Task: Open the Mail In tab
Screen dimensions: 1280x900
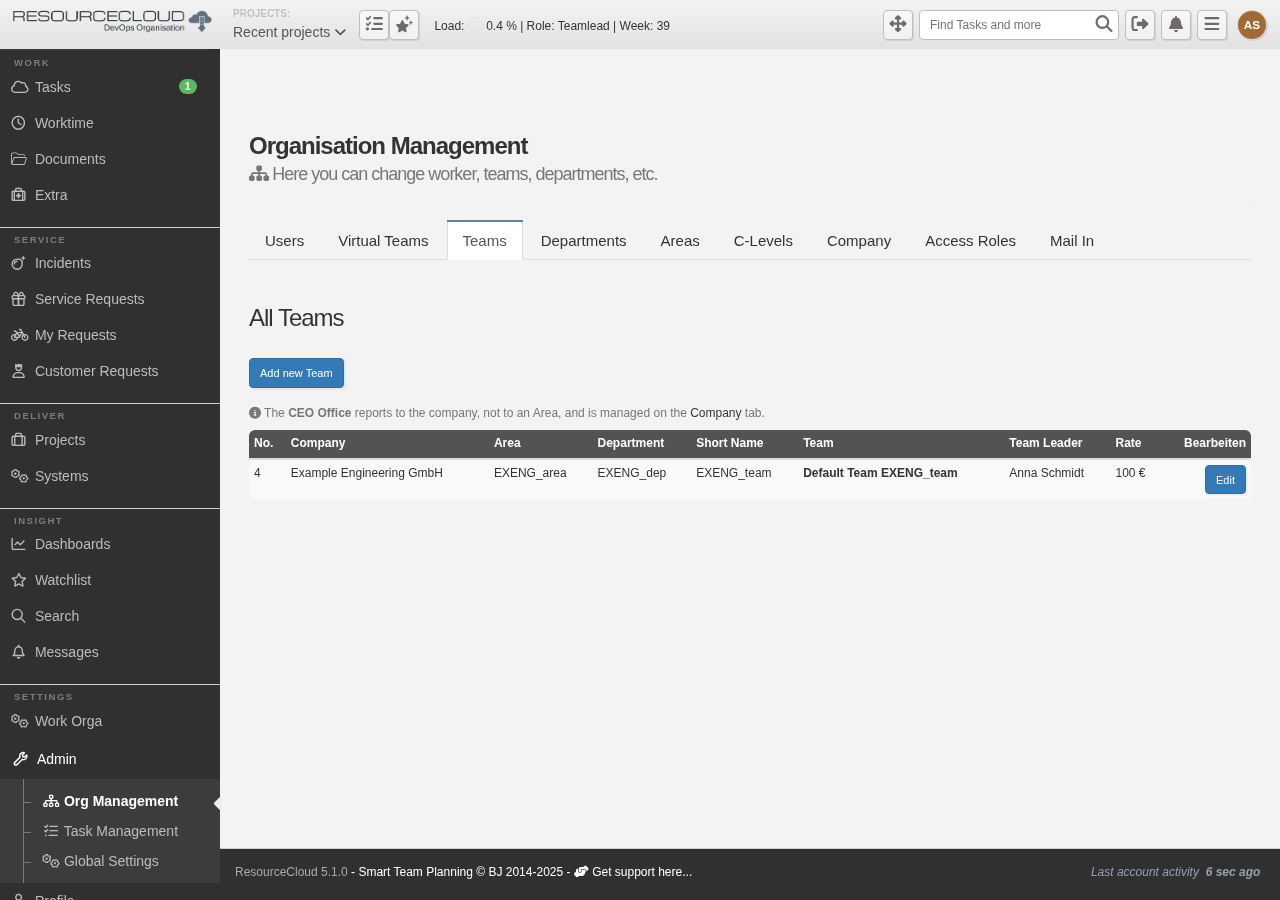Action: click(x=1072, y=241)
